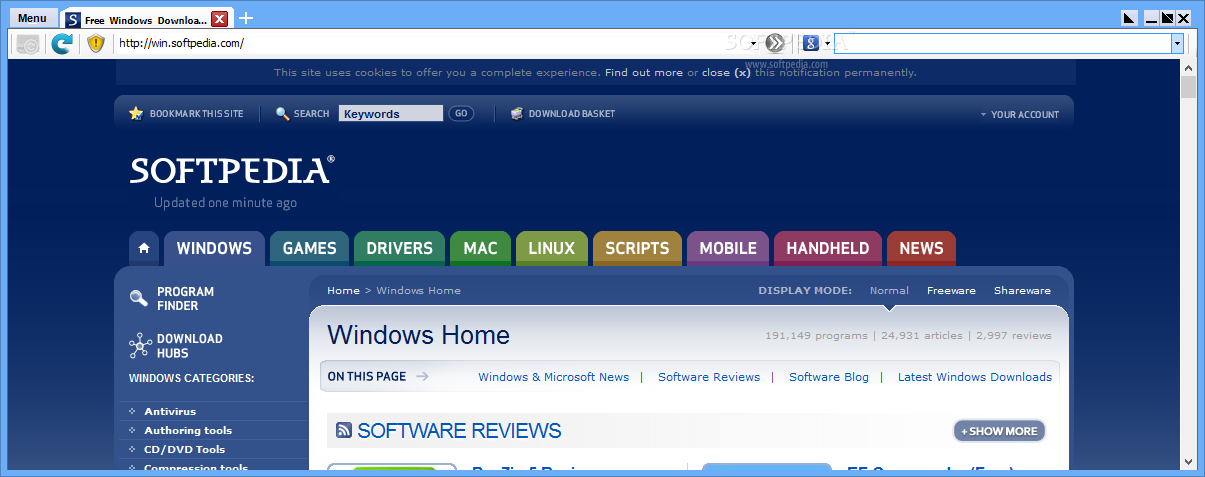Click the magnifier icon beside SEARCH

tap(283, 114)
